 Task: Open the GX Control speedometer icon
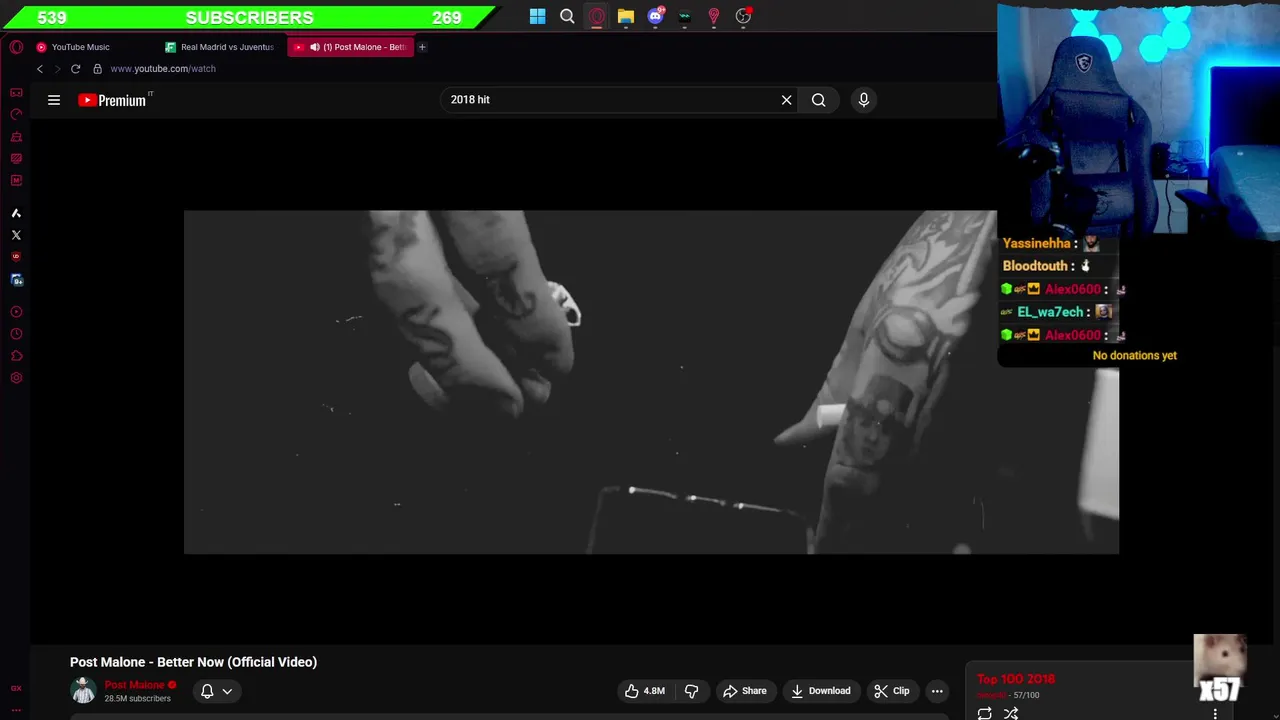click(16, 115)
